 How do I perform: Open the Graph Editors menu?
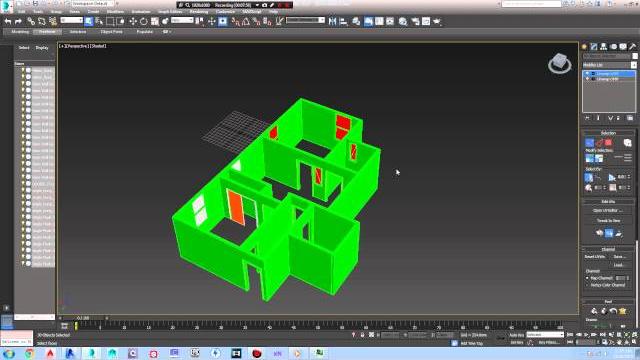pos(170,11)
